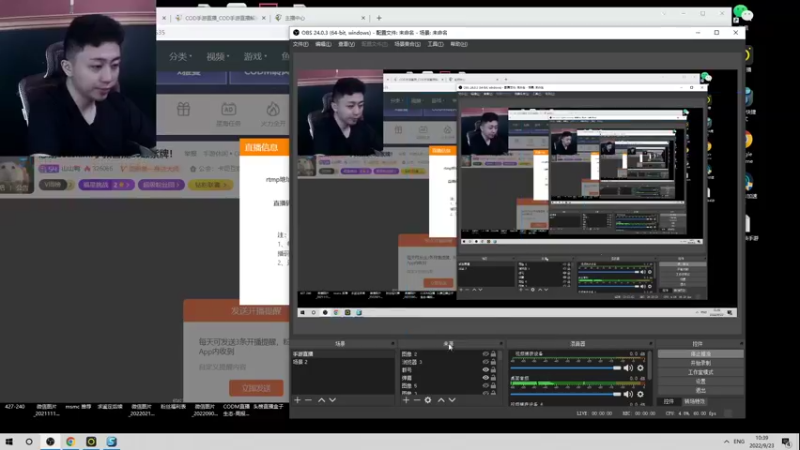This screenshot has height=450, width=800.
Task: Open Cortana search circle on taskbar
Action: [x=29, y=441]
